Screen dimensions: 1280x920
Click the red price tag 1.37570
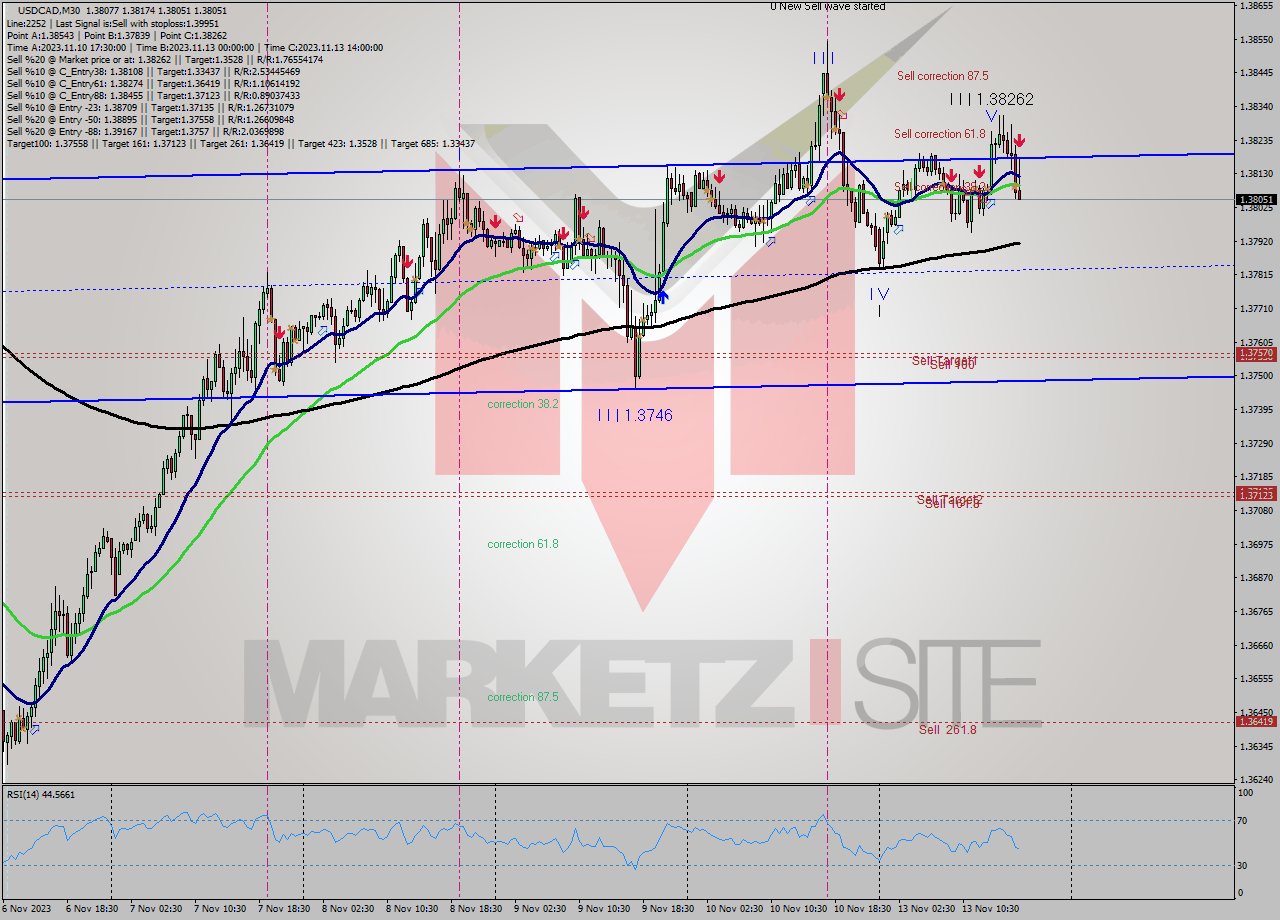click(1256, 354)
